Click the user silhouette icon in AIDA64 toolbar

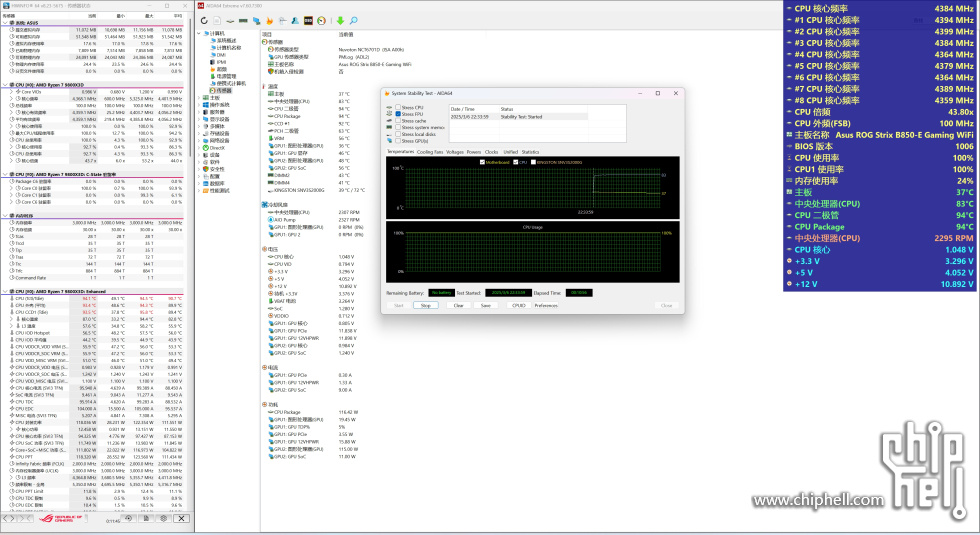click(295, 21)
